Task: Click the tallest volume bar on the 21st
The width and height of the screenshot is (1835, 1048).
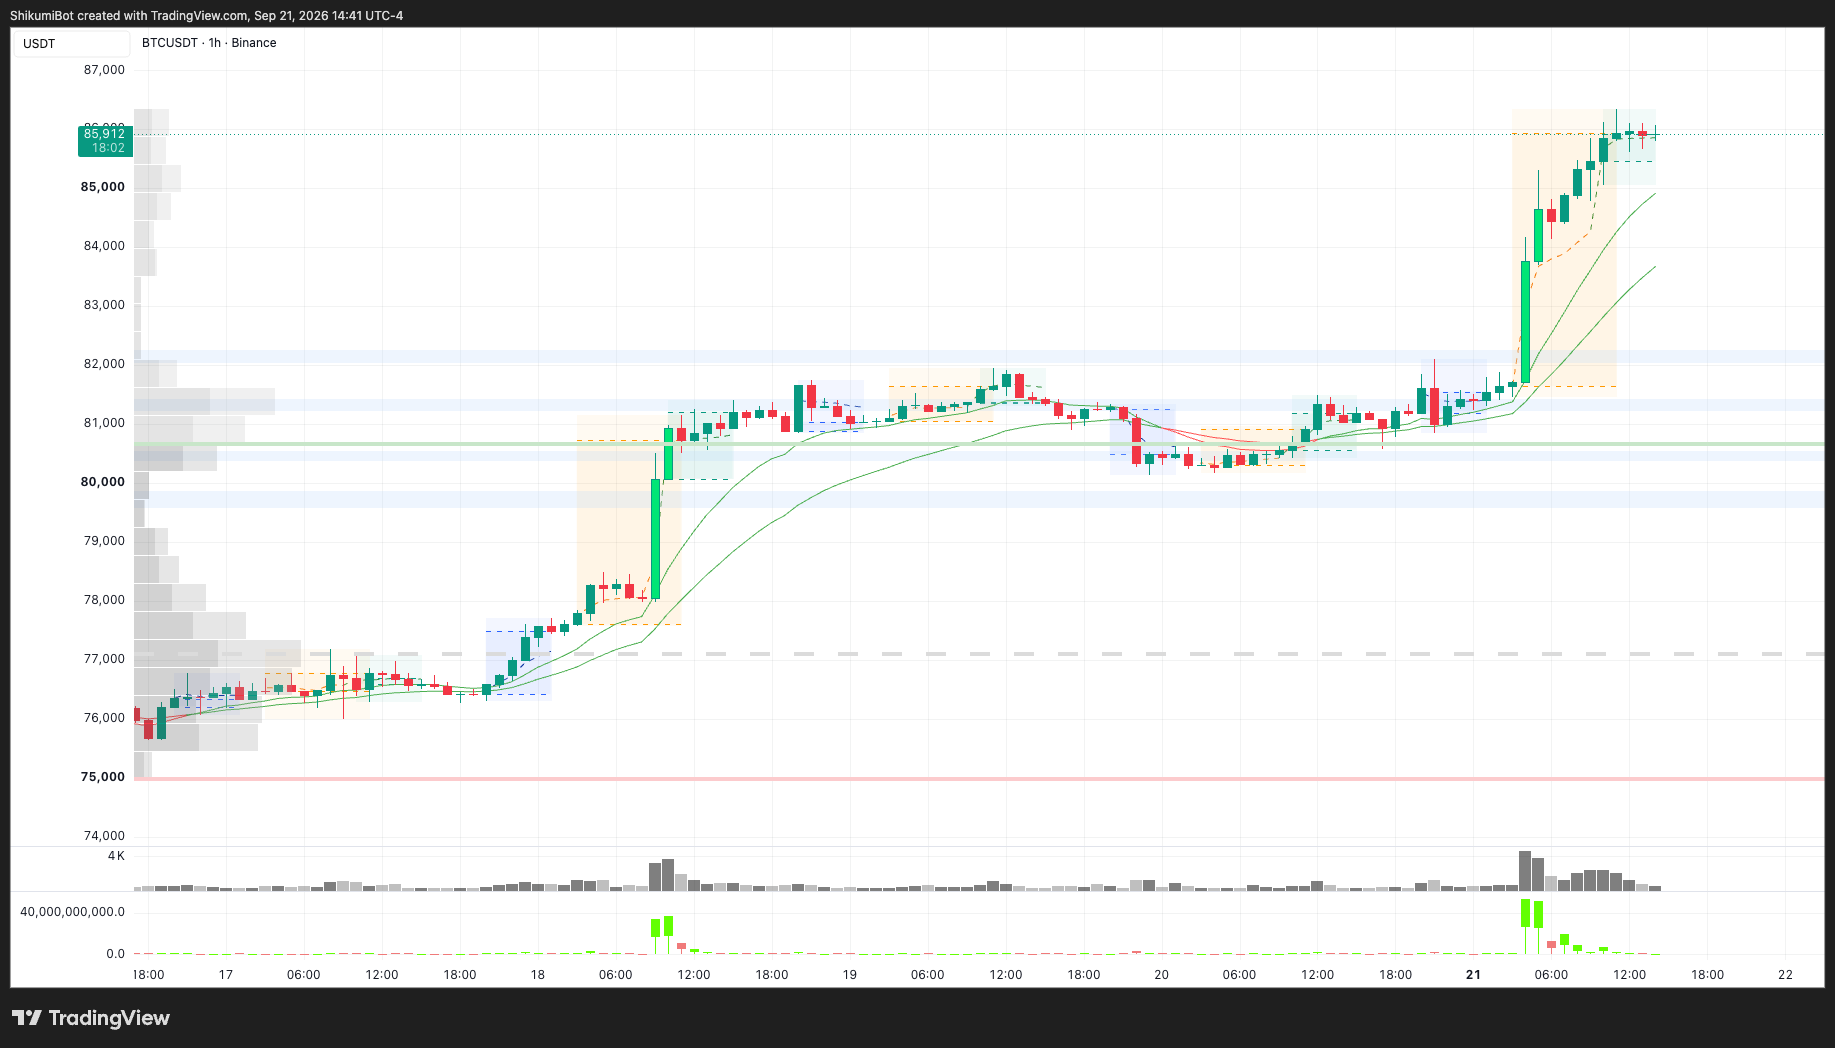Action: [1525, 871]
